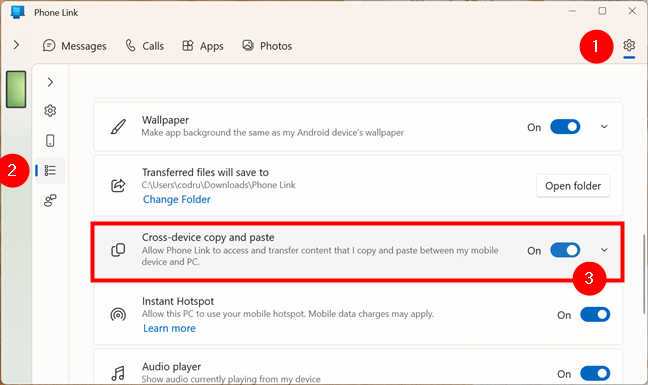Image resolution: width=648 pixels, height=385 pixels.
Task: Click the Change Folder link
Action: [x=176, y=200]
